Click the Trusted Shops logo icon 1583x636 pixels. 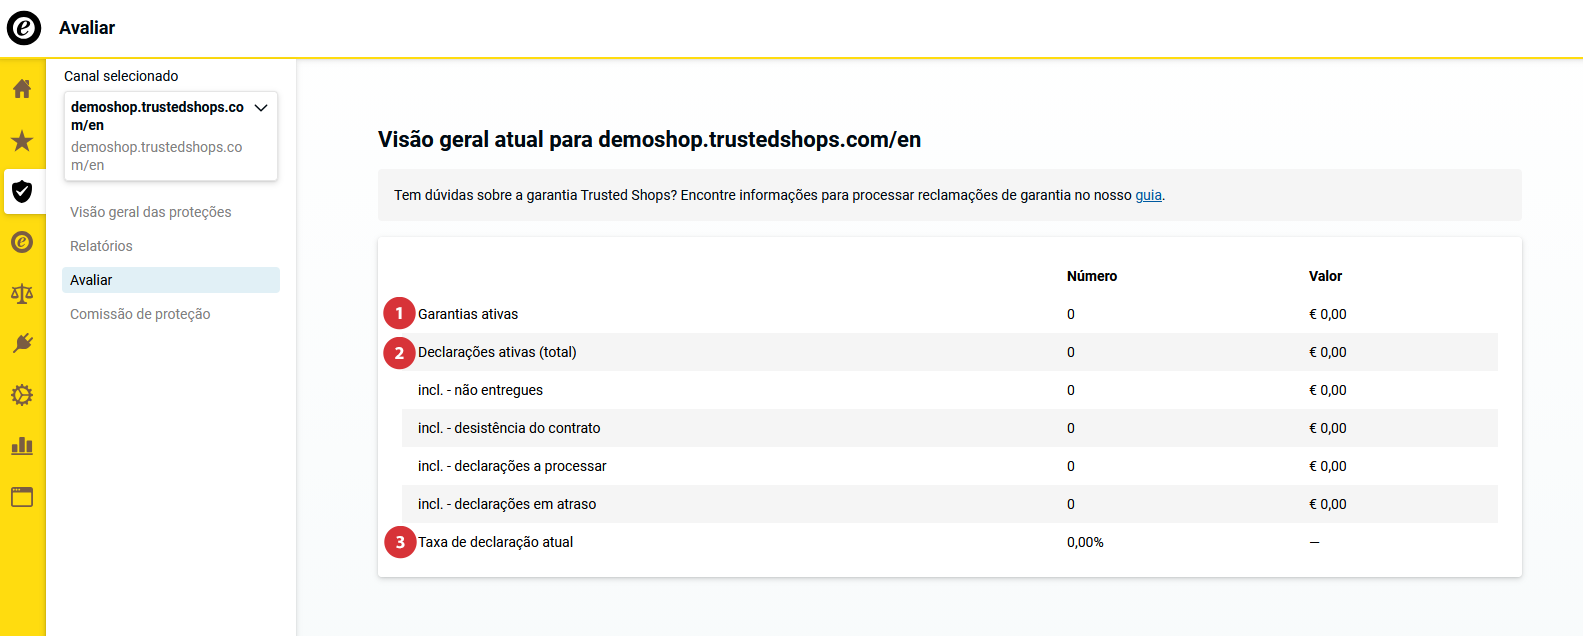coord(24,28)
